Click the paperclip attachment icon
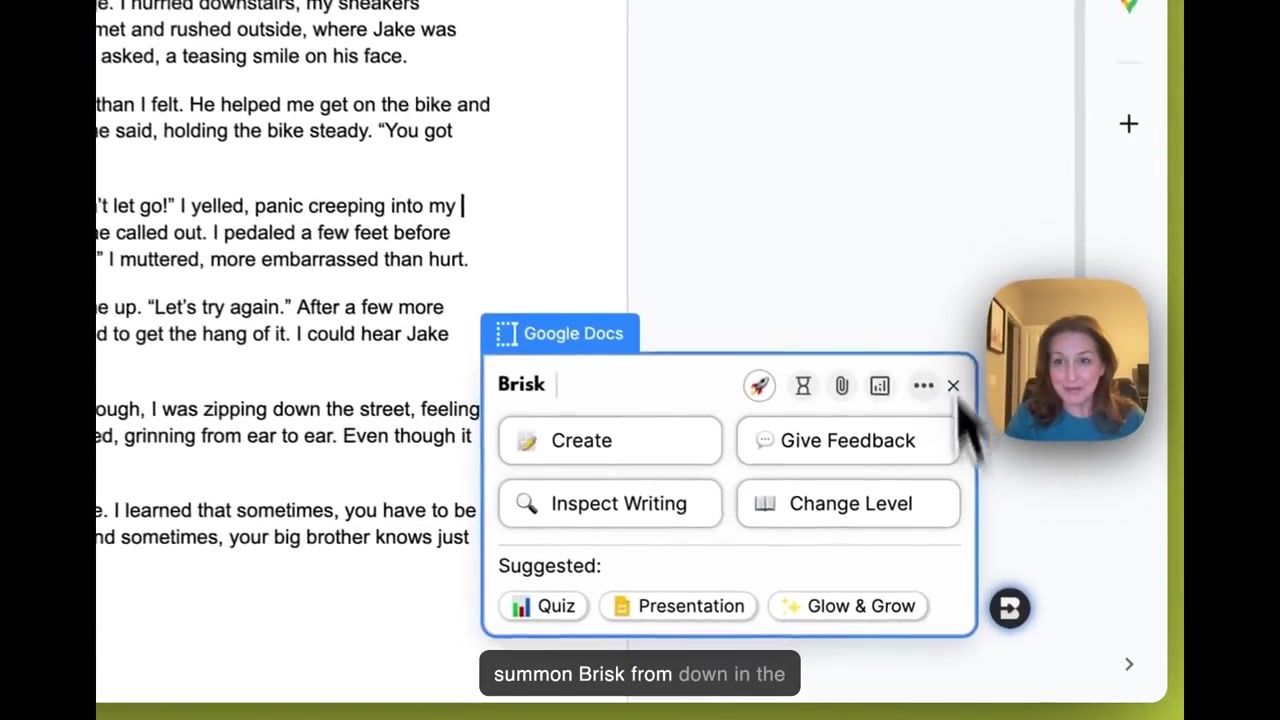The image size is (1280, 720). [842, 385]
